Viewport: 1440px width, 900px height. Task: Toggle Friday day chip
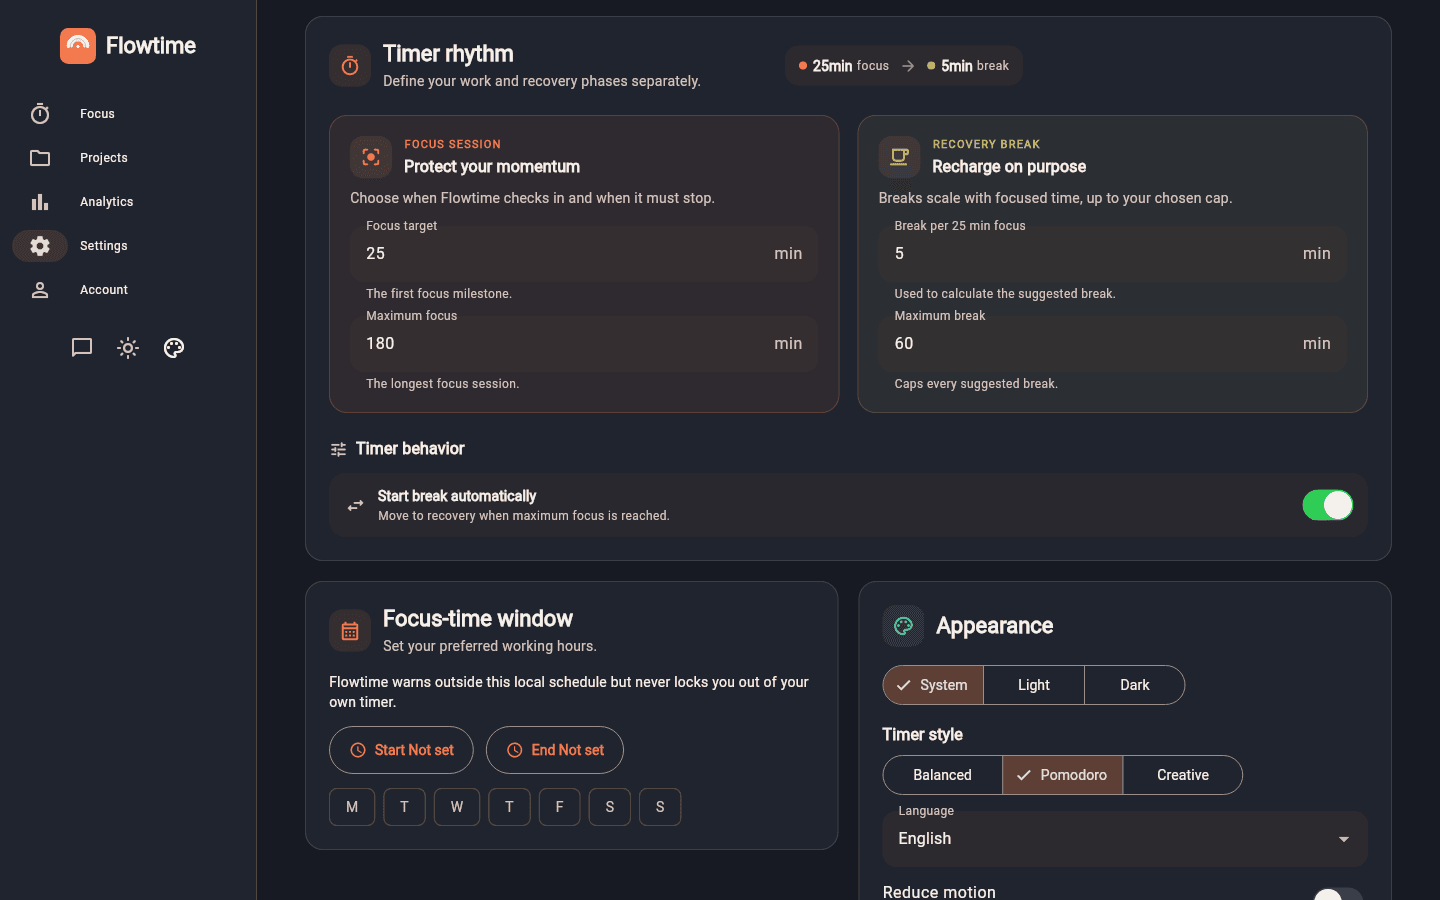pos(560,807)
